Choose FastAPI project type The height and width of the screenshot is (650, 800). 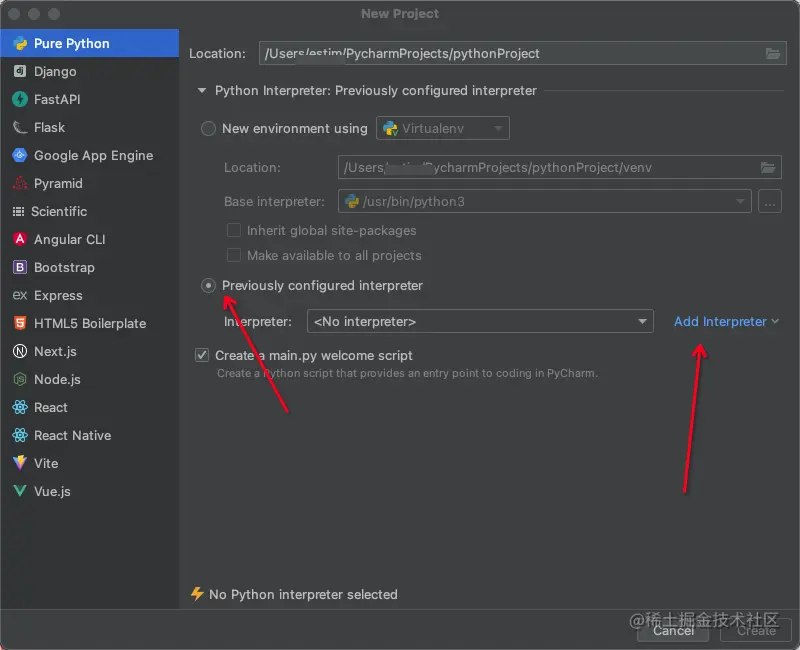(90, 99)
